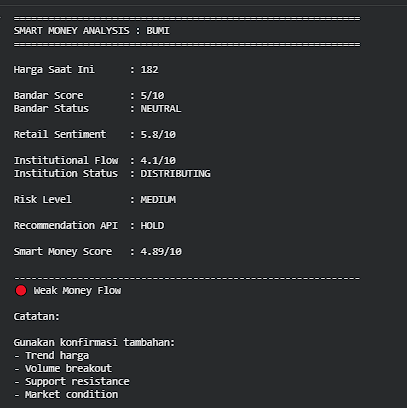Click the Weak Money Flow label
Screen dimensions: 407x408
click(77, 291)
